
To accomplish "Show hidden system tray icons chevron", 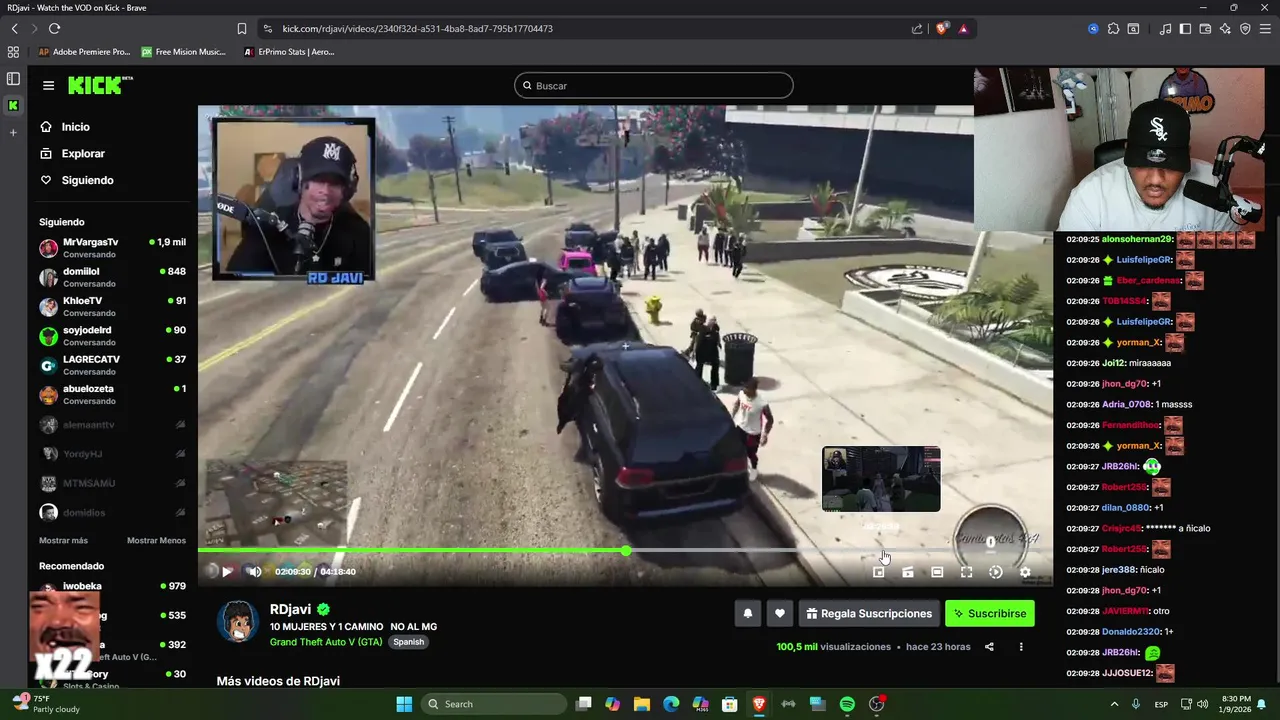I will 1115,704.
